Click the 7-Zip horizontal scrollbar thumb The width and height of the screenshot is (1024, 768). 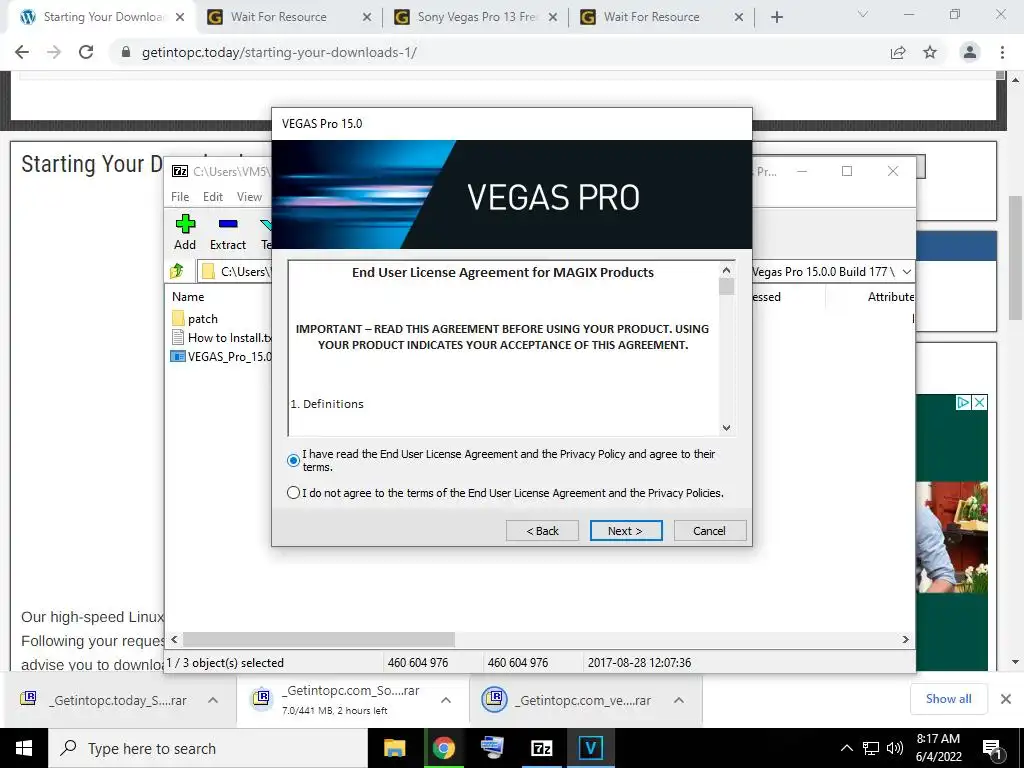pos(319,639)
